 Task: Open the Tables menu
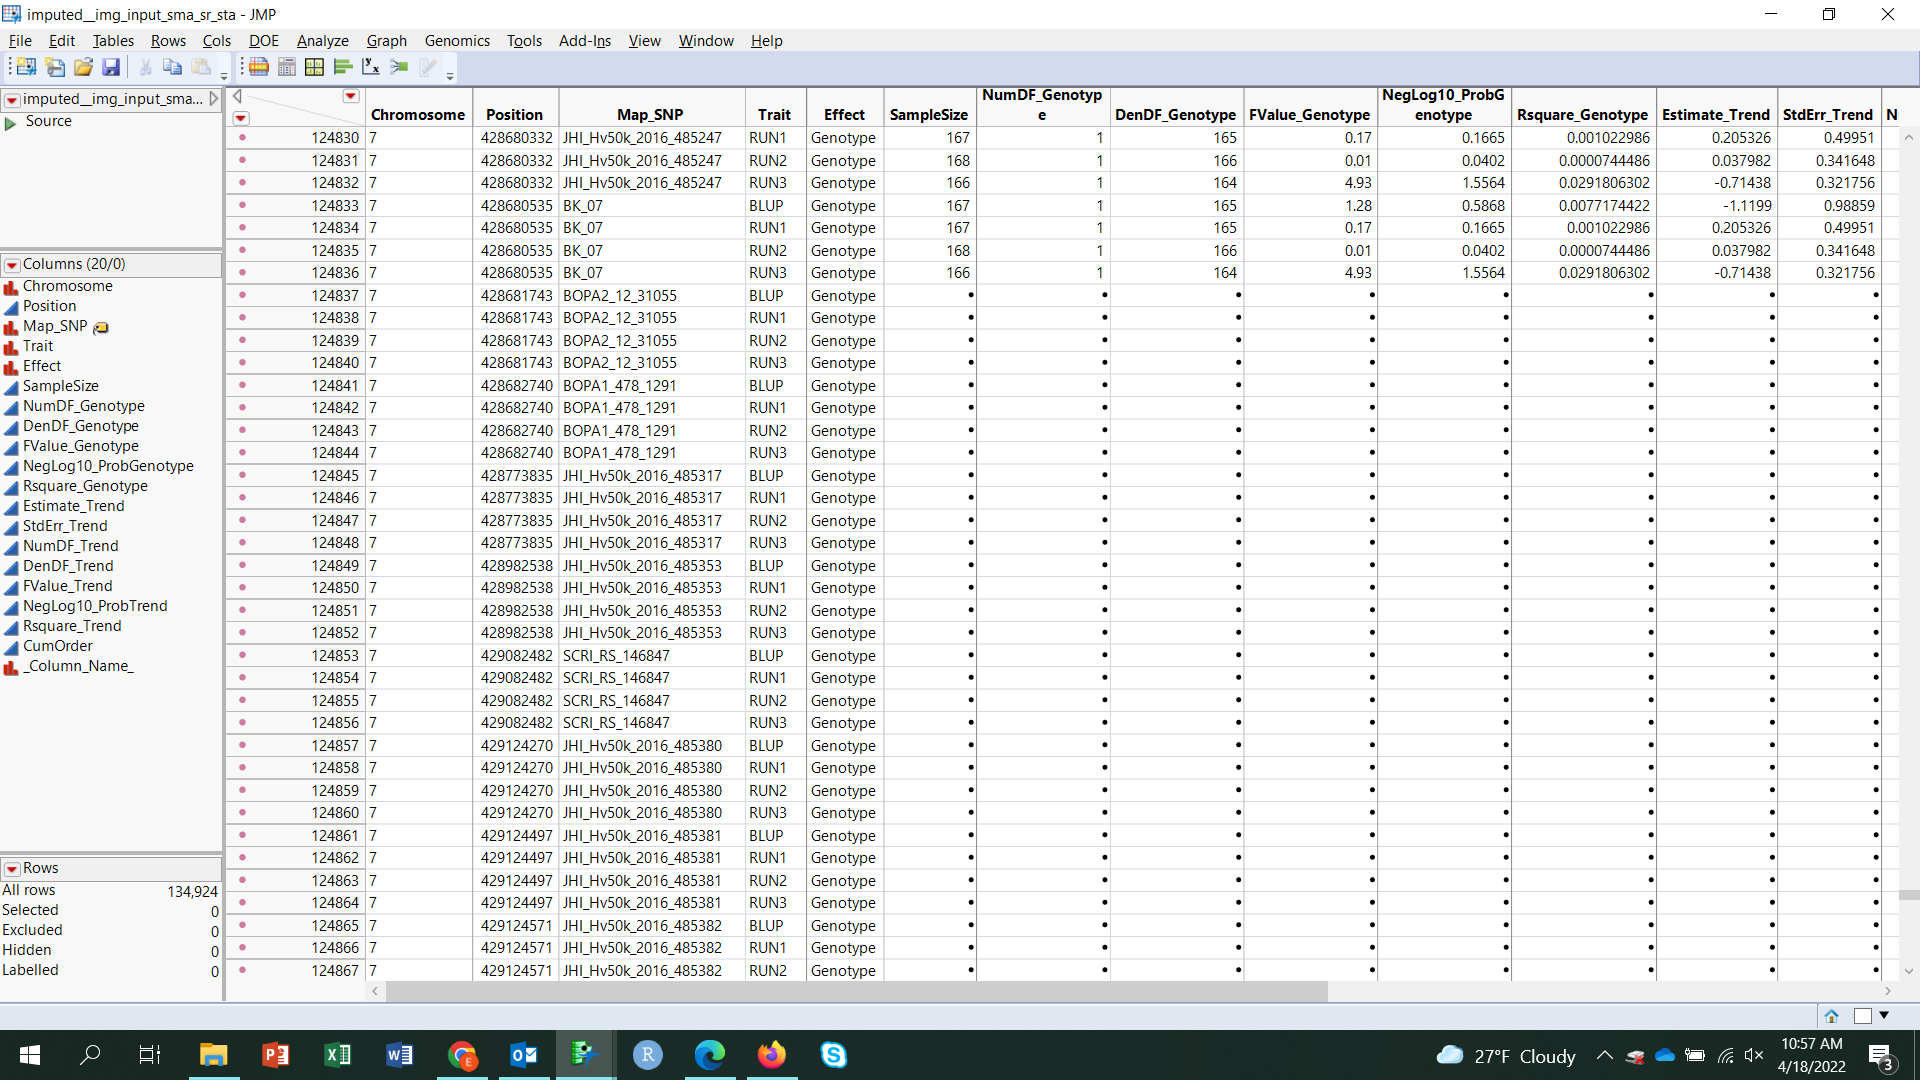coord(113,41)
